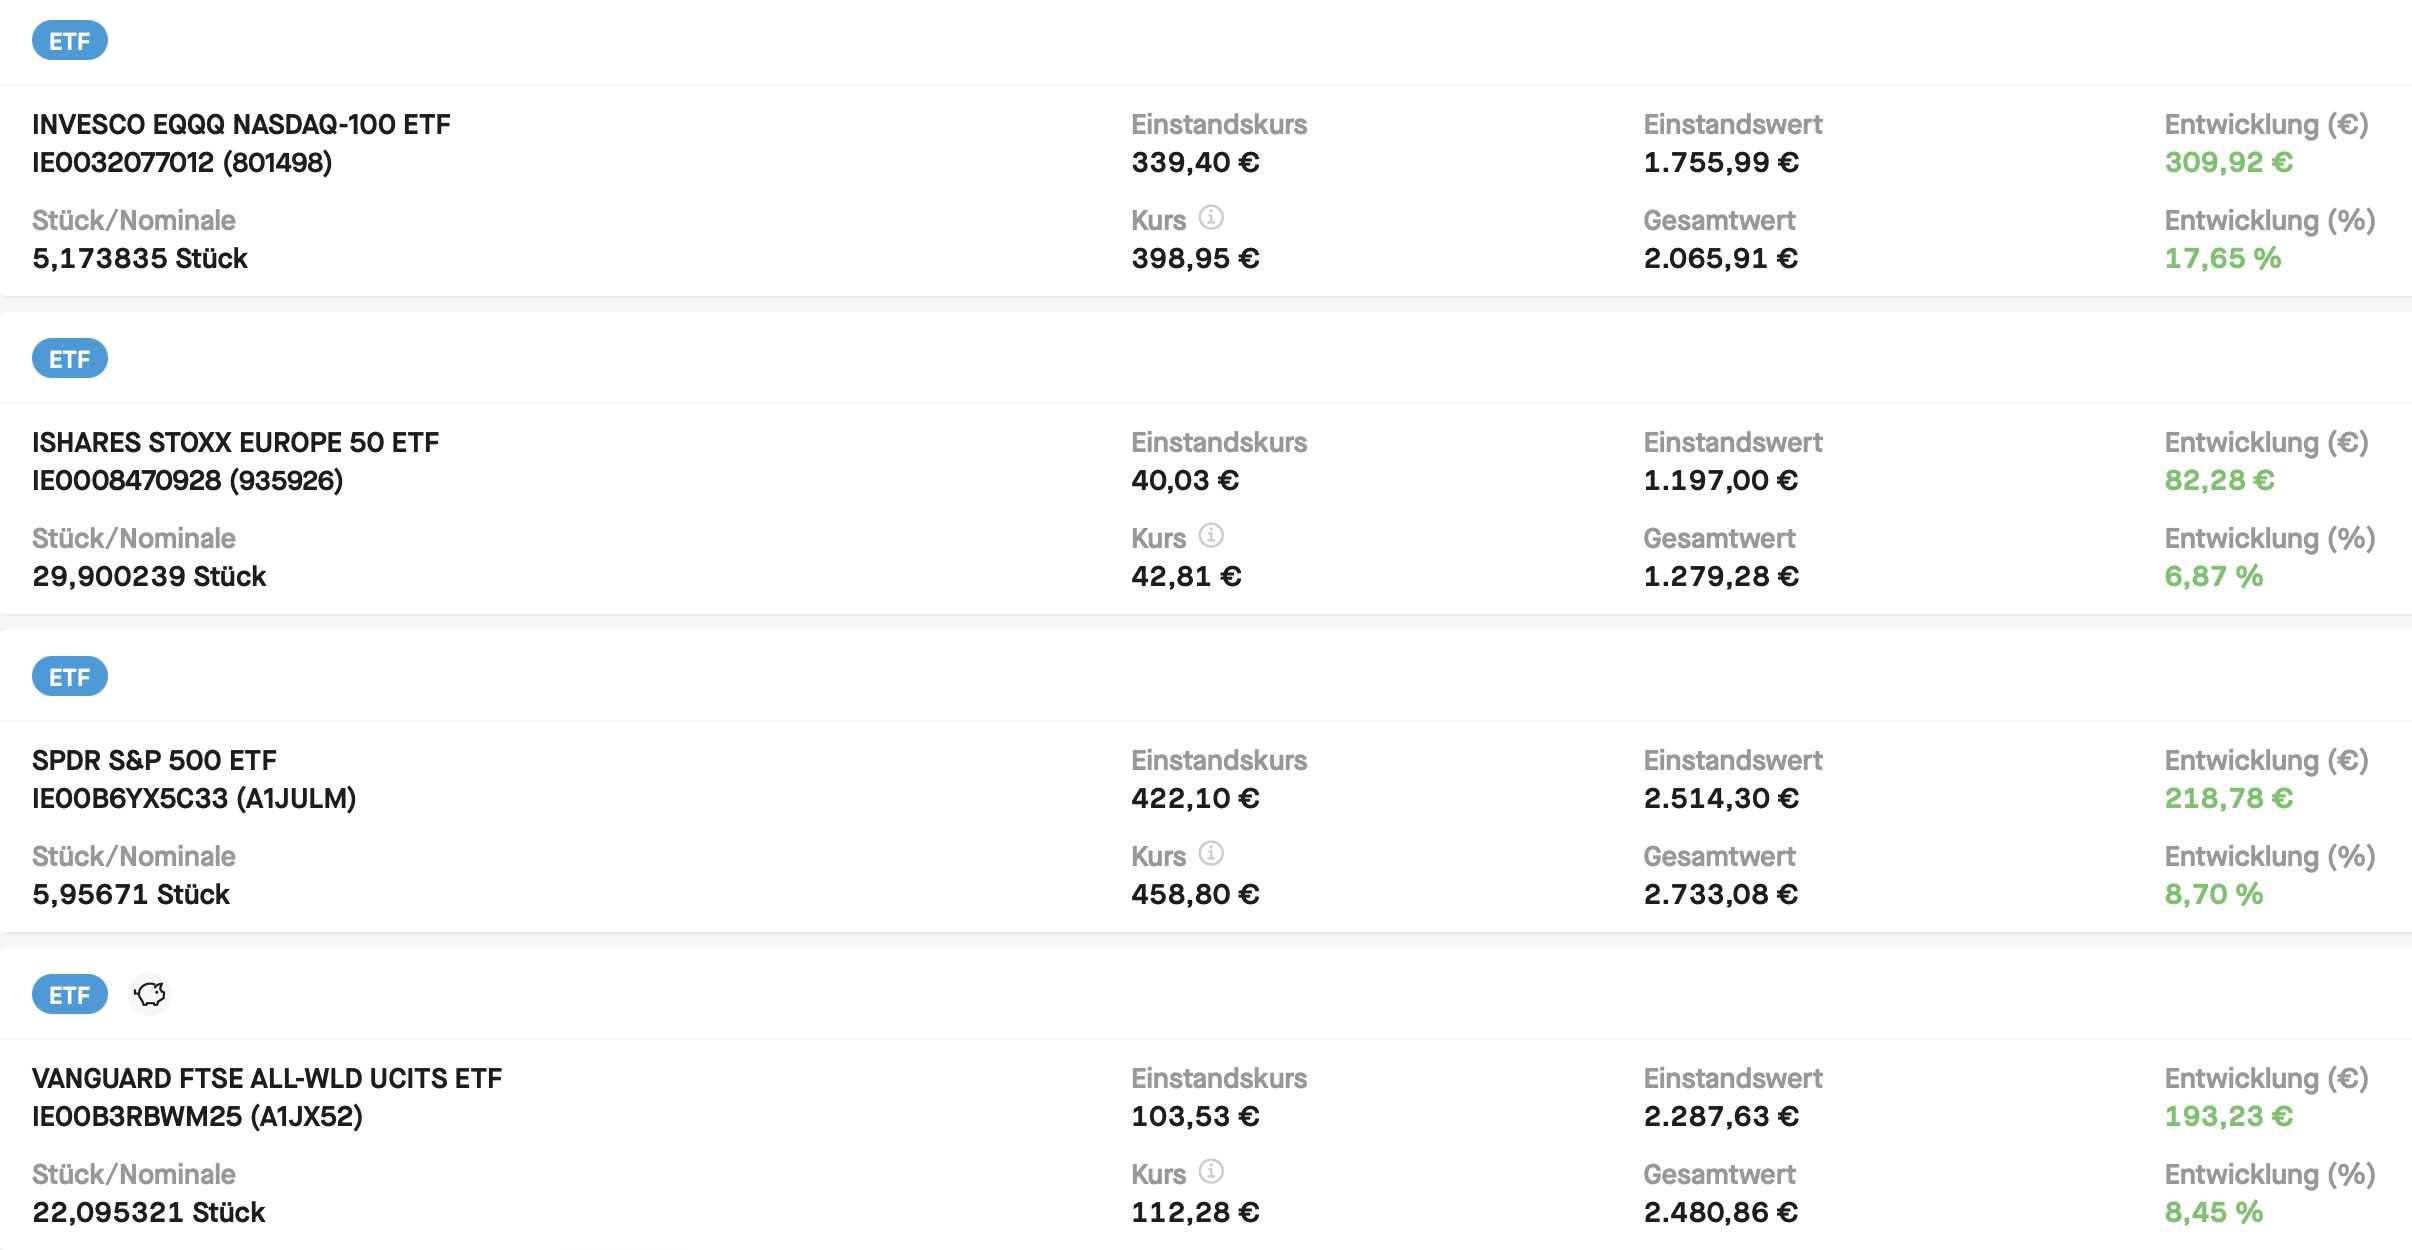Click the ETF badge beside the piggy bank
Image resolution: width=2412 pixels, height=1250 pixels.
click(70, 995)
